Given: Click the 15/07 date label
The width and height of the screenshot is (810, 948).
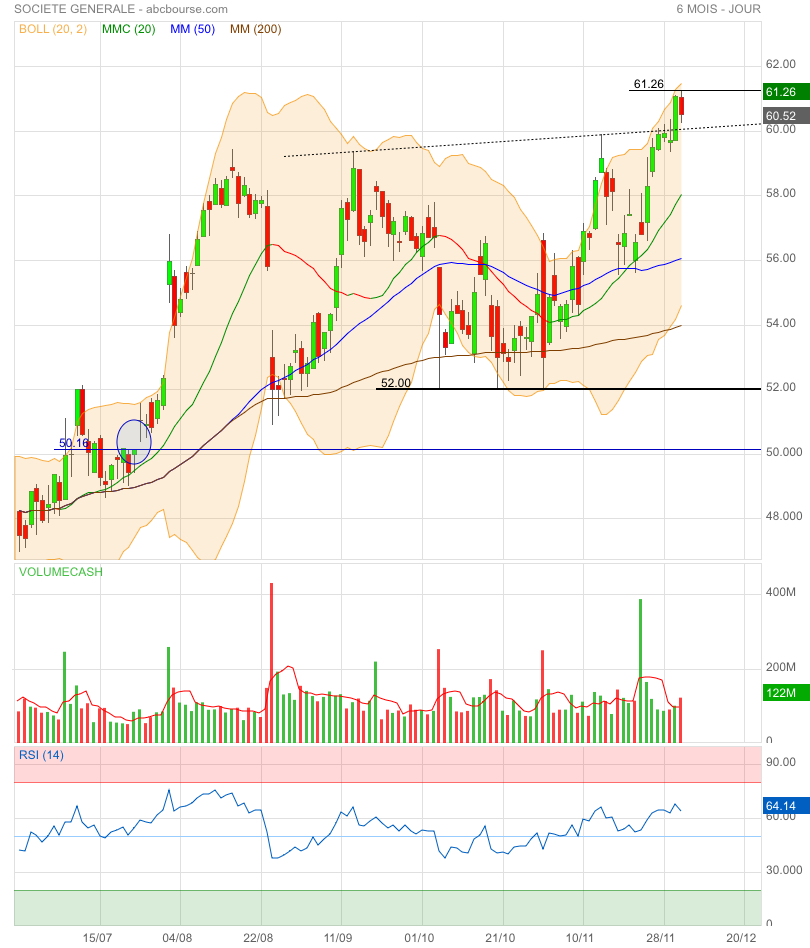Looking at the screenshot, I should 97,938.
